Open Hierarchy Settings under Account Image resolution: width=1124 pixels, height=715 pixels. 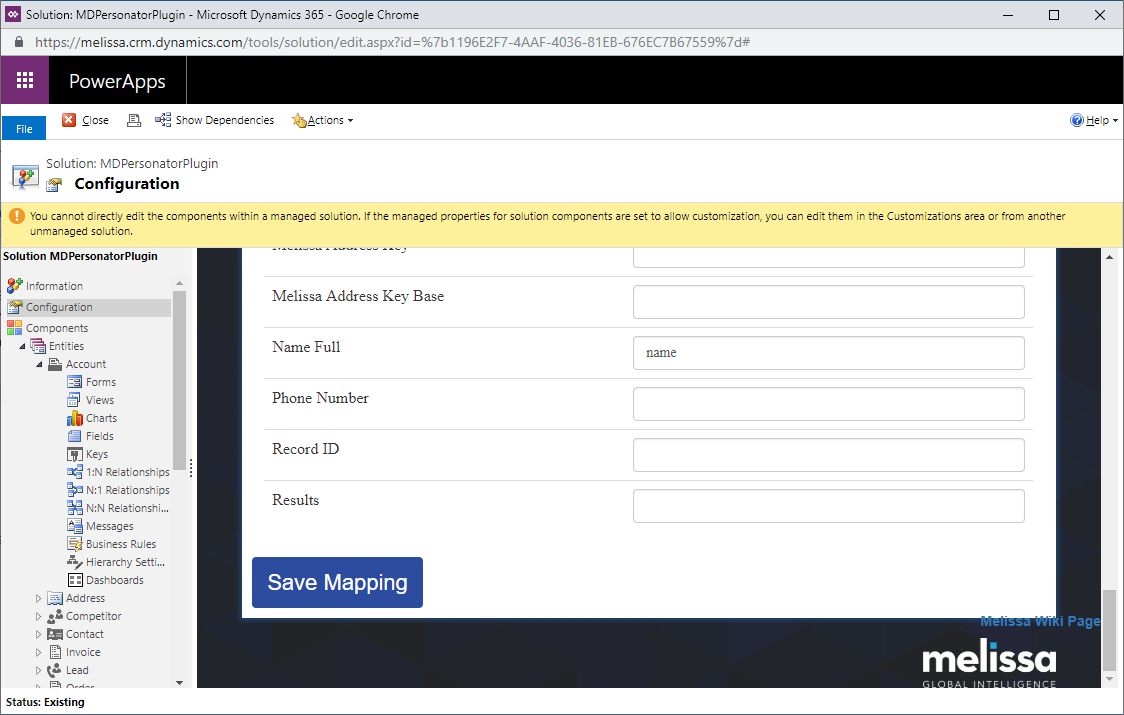coord(125,562)
